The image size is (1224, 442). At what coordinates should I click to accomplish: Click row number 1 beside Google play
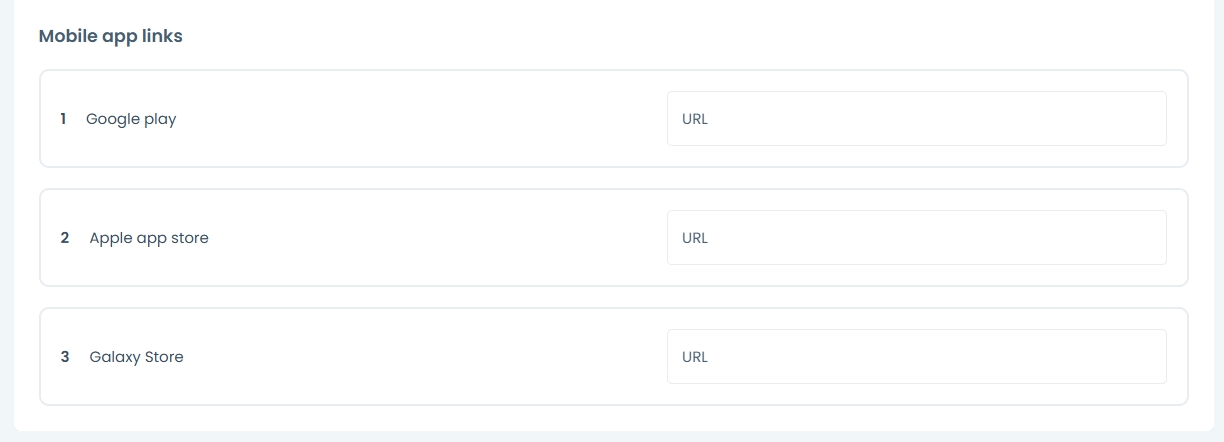click(x=63, y=119)
